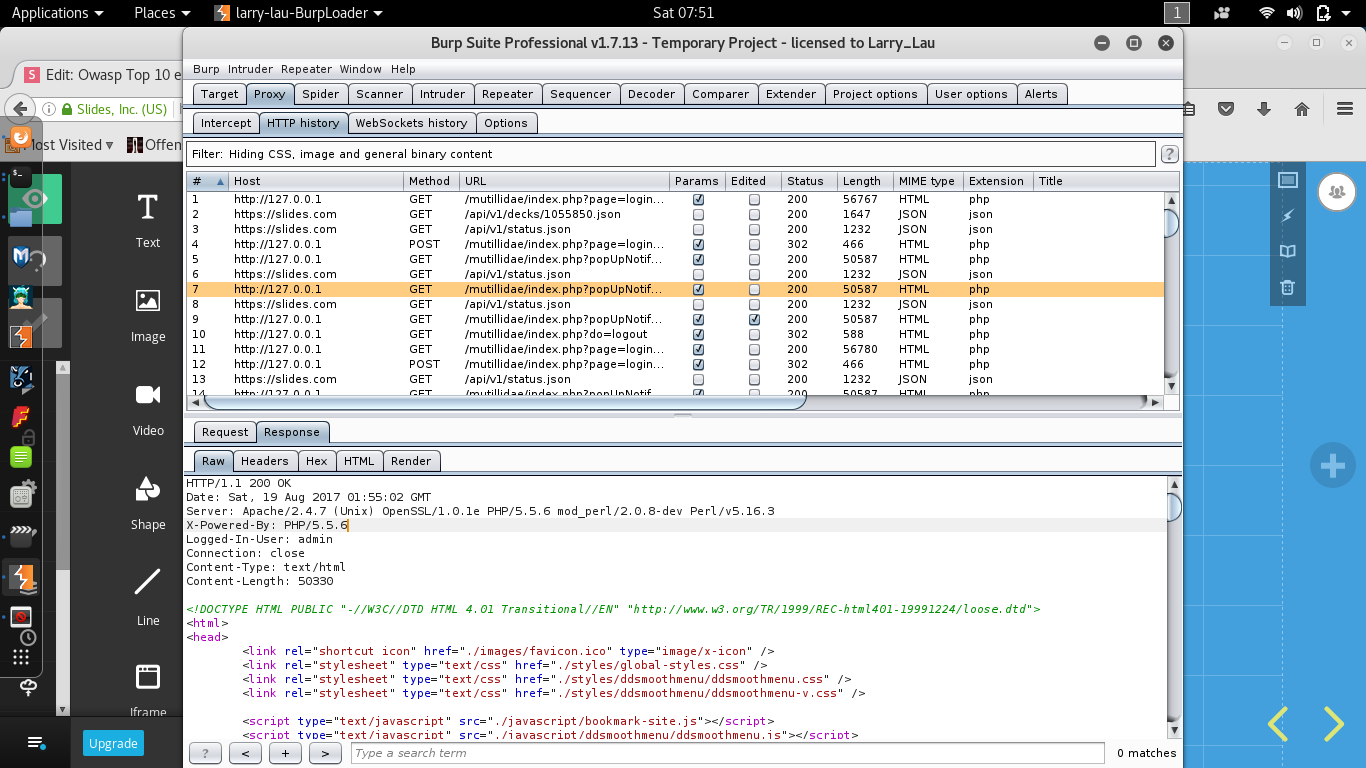Screen dimensions: 1366x768
Task: Open the Firefox hamburger menu
Action: click(1346, 109)
